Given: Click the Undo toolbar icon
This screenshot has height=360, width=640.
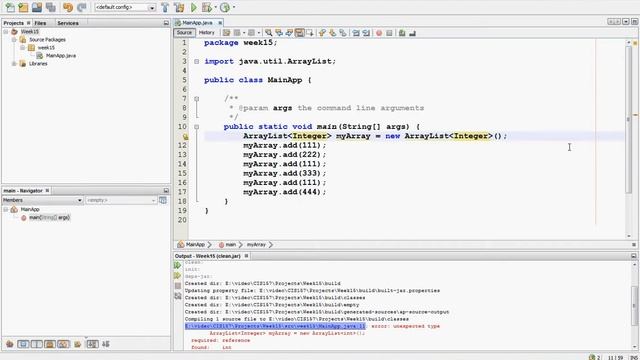Looking at the screenshot, I should pyautogui.click(x=68, y=7).
